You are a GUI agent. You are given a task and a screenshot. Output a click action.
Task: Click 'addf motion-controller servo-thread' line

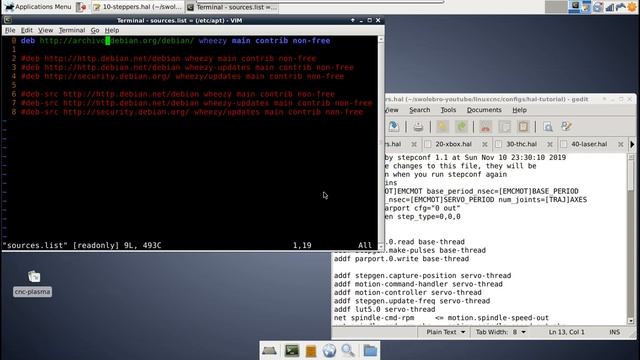[x=408, y=293]
